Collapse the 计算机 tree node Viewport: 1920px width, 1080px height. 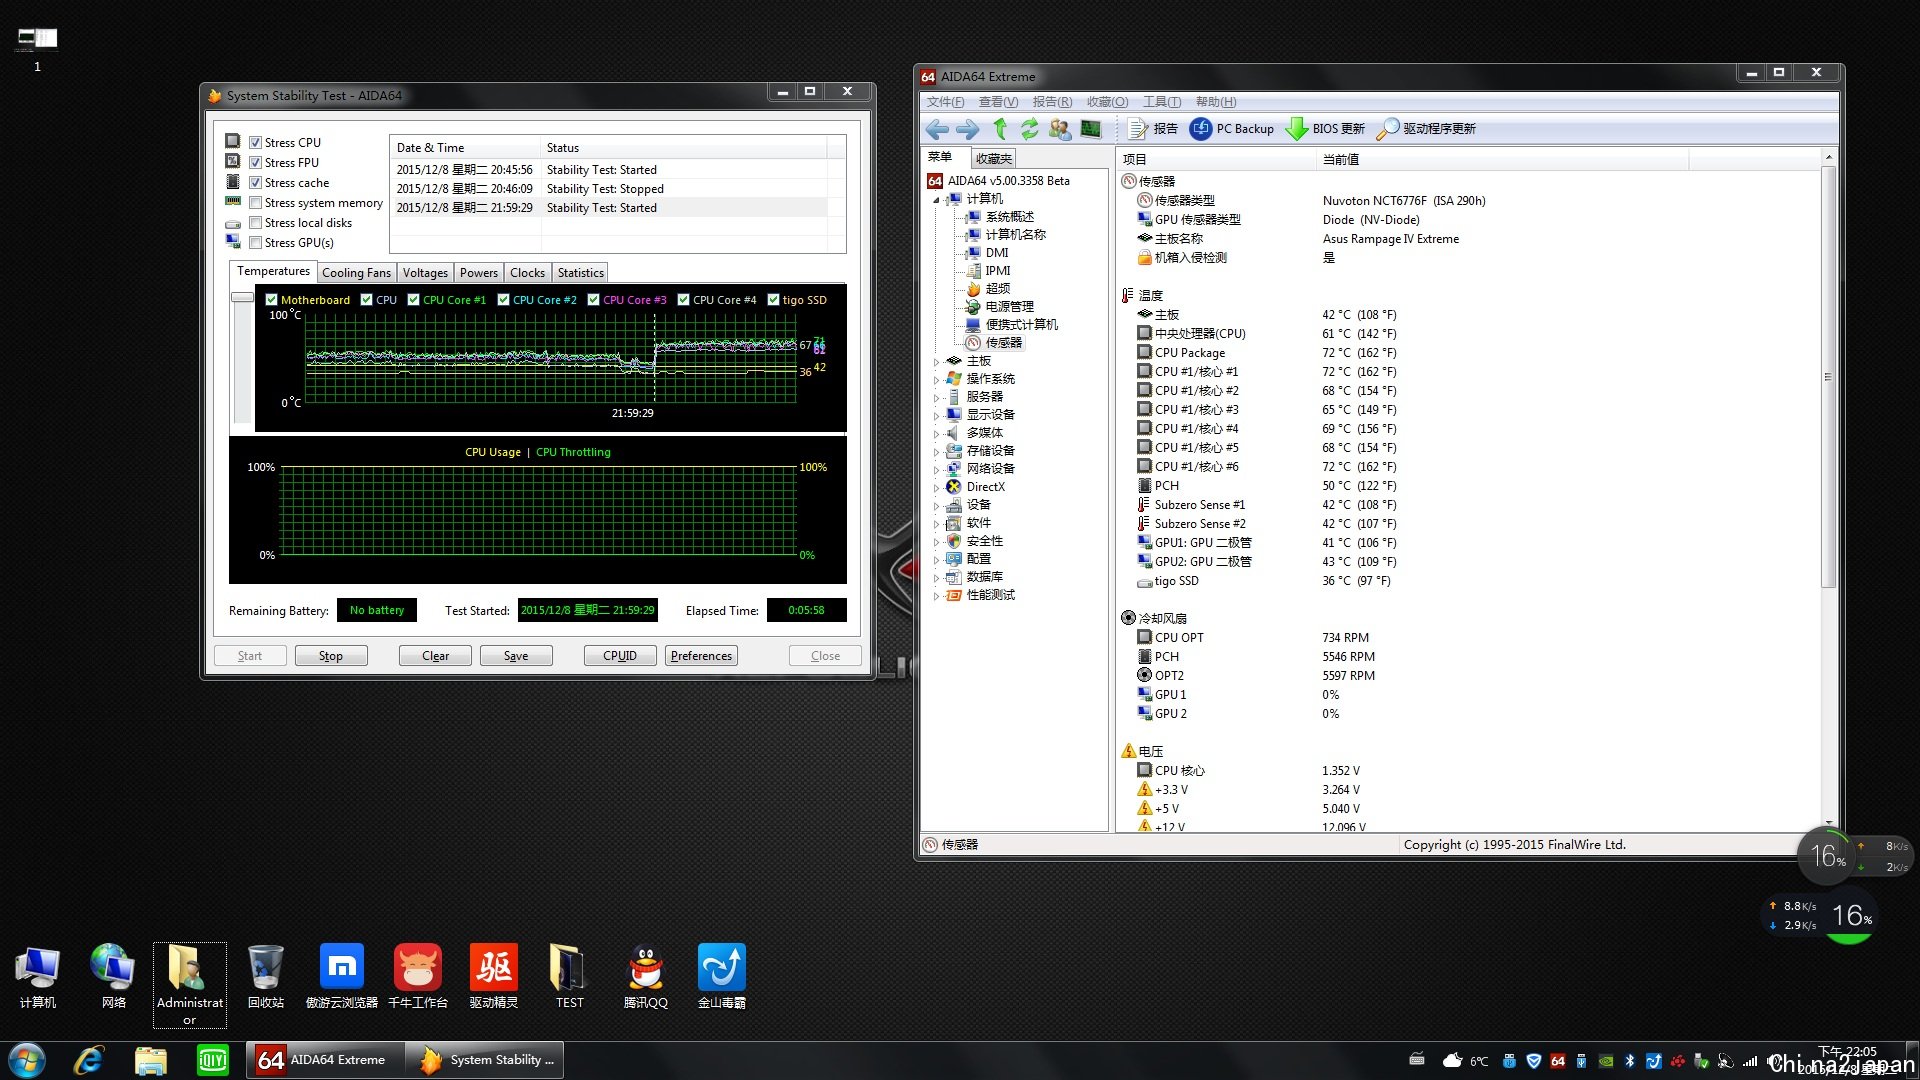pos(937,200)
